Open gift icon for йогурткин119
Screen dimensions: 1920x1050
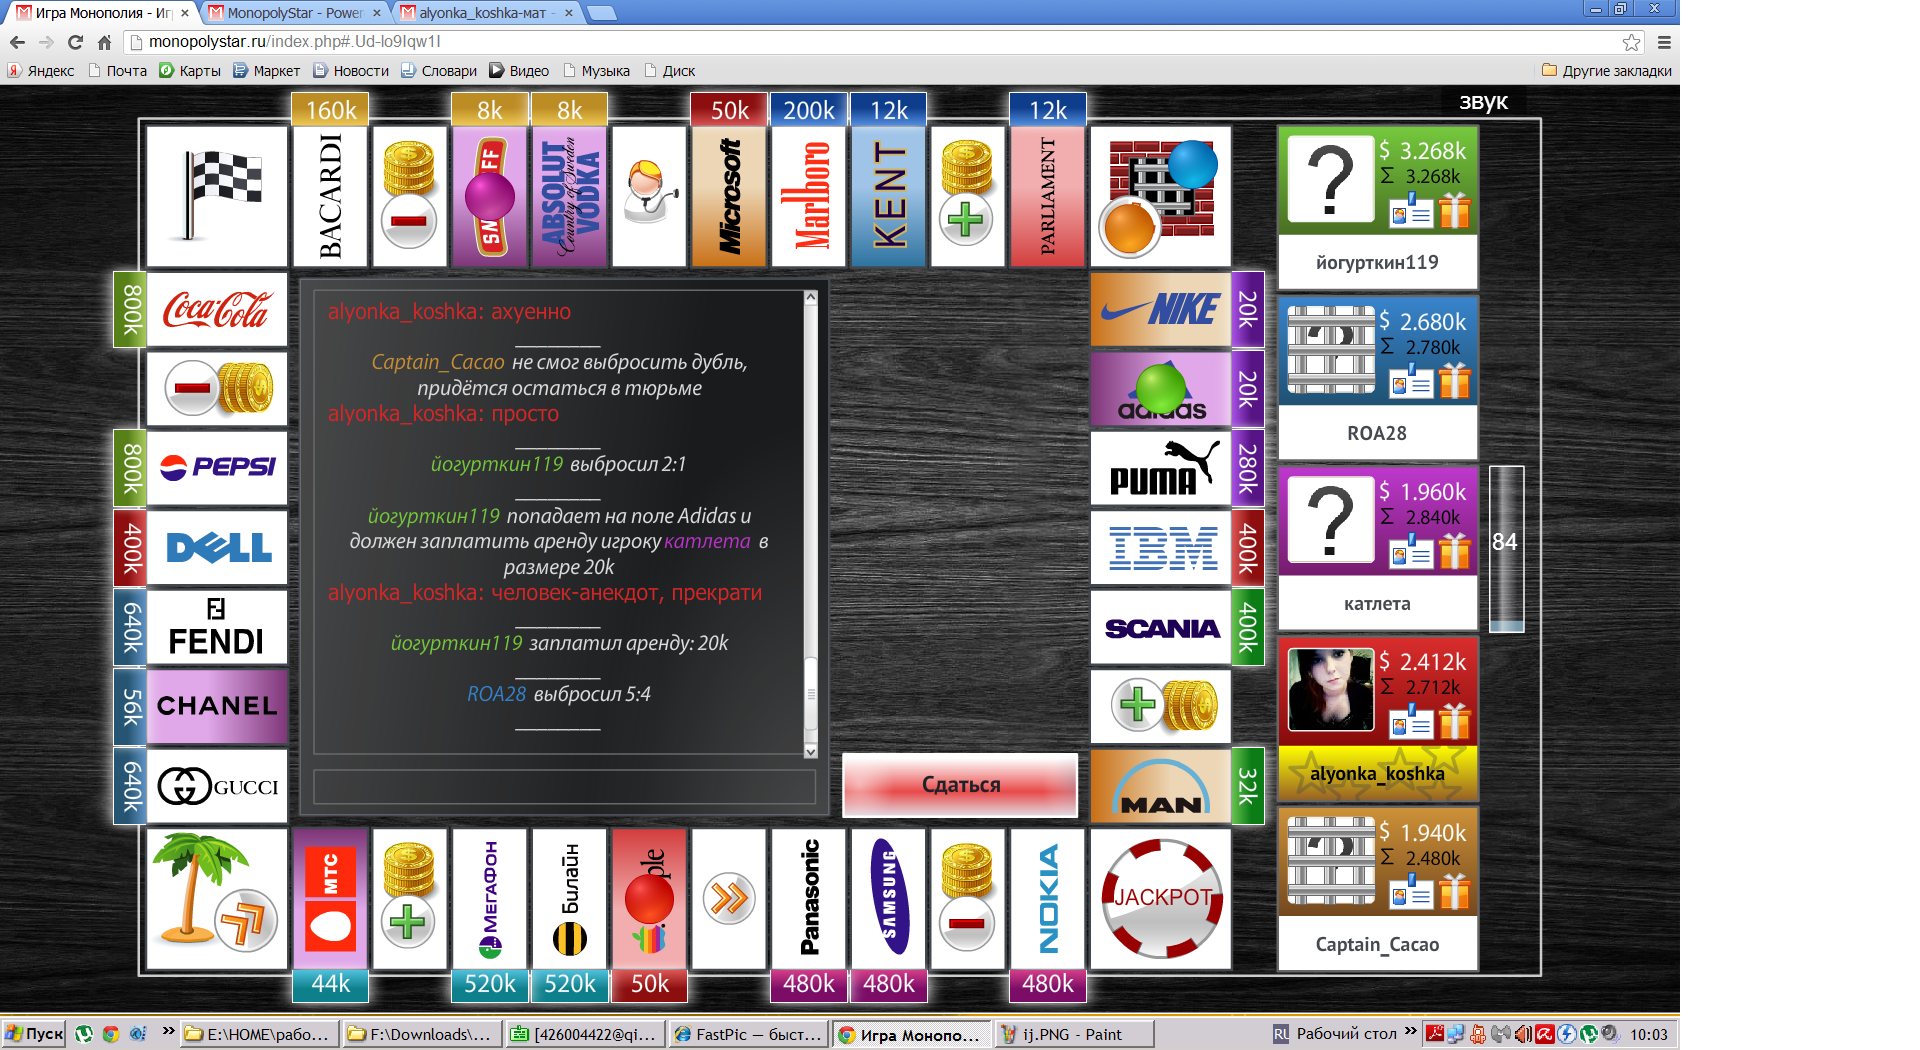[1455, 211]
